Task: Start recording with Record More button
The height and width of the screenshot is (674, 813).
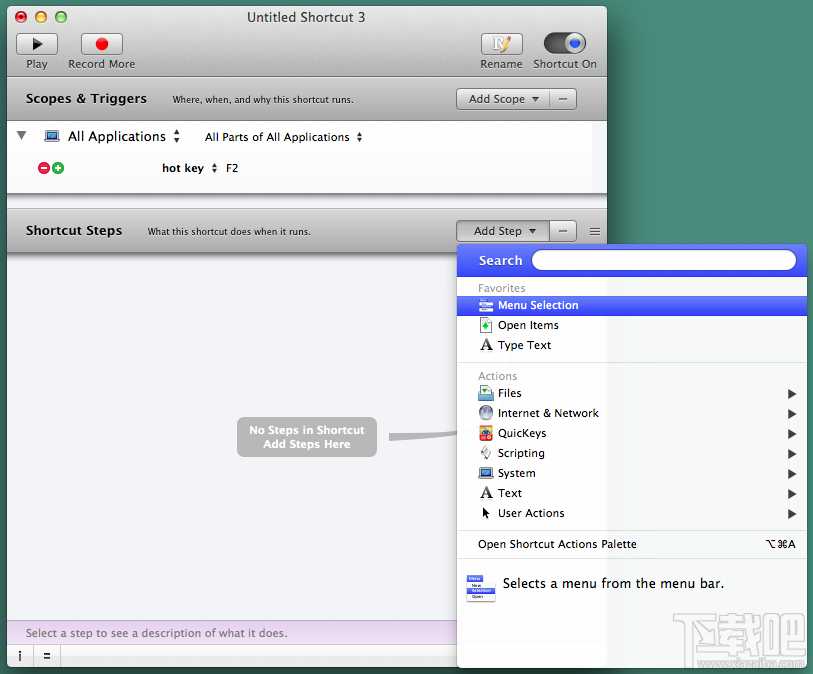Action: pos(102,44)
